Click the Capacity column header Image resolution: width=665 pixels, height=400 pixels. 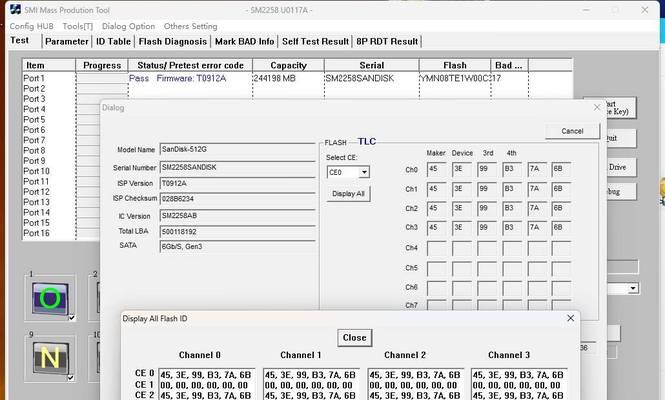[288, 65]
